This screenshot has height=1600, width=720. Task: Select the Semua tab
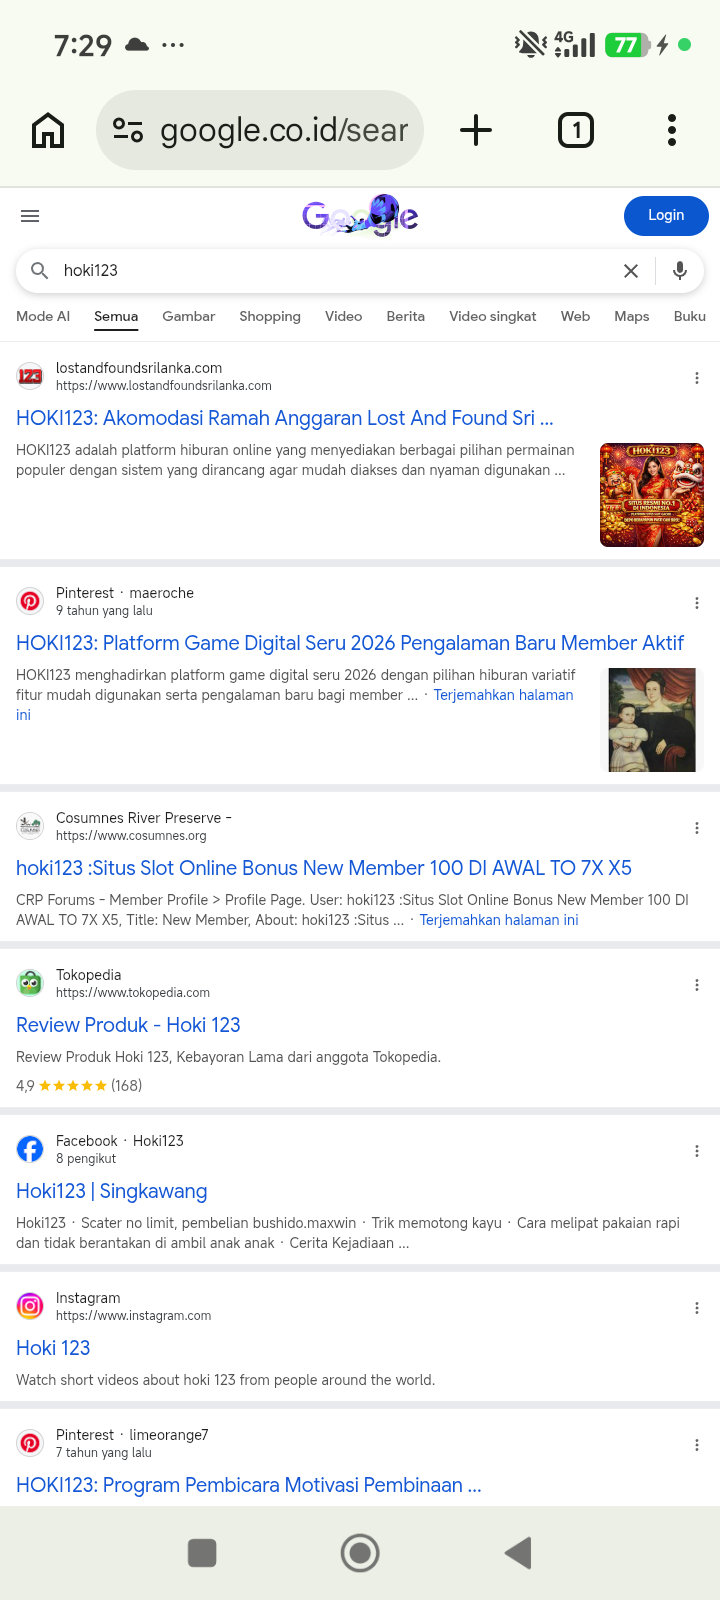(x=116, y=316)
